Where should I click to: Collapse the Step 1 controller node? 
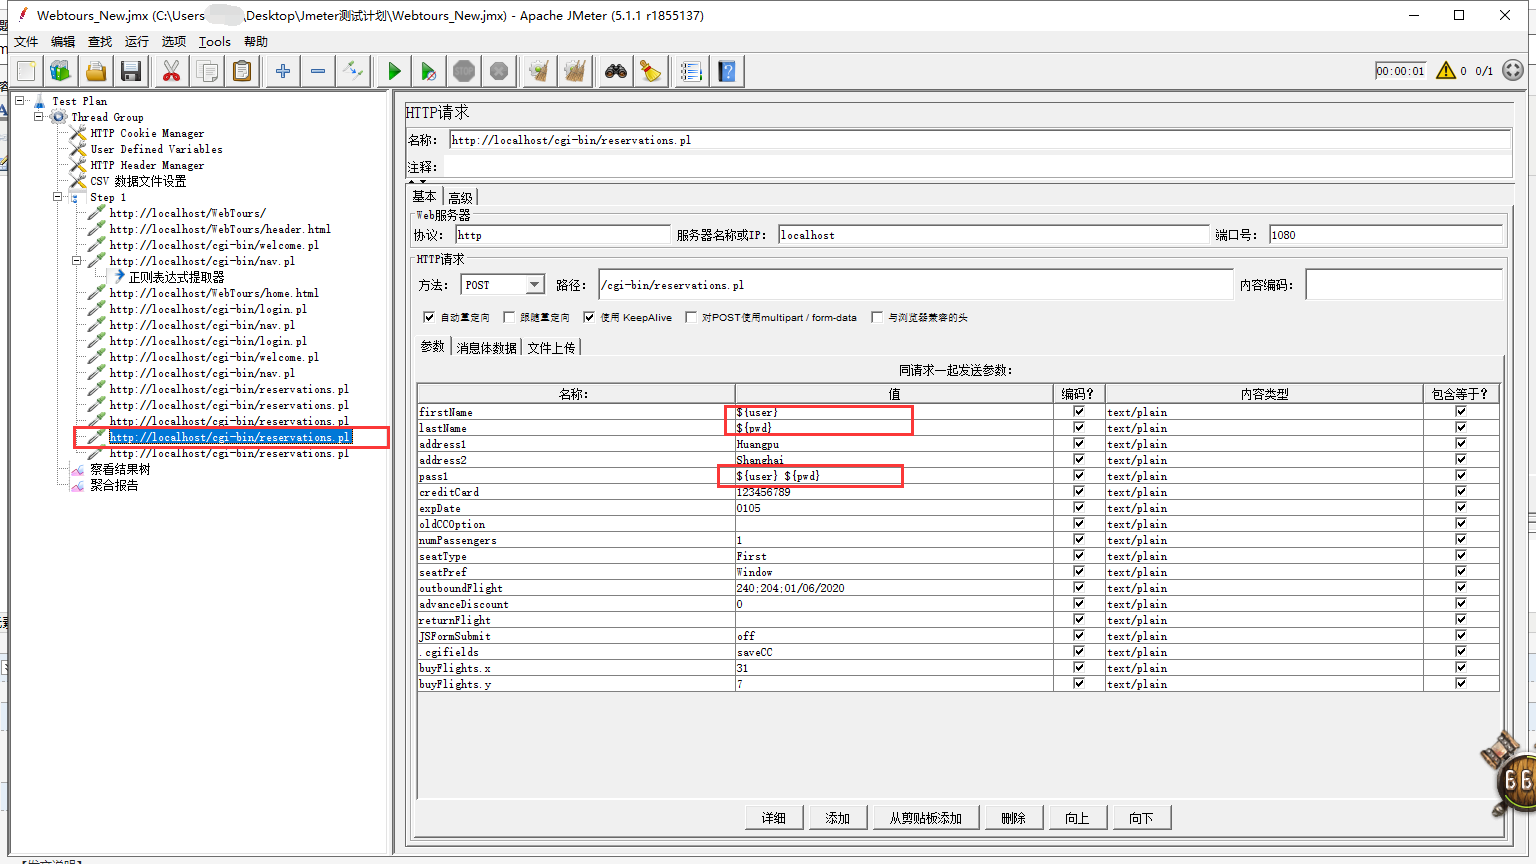tap(57, 197)
